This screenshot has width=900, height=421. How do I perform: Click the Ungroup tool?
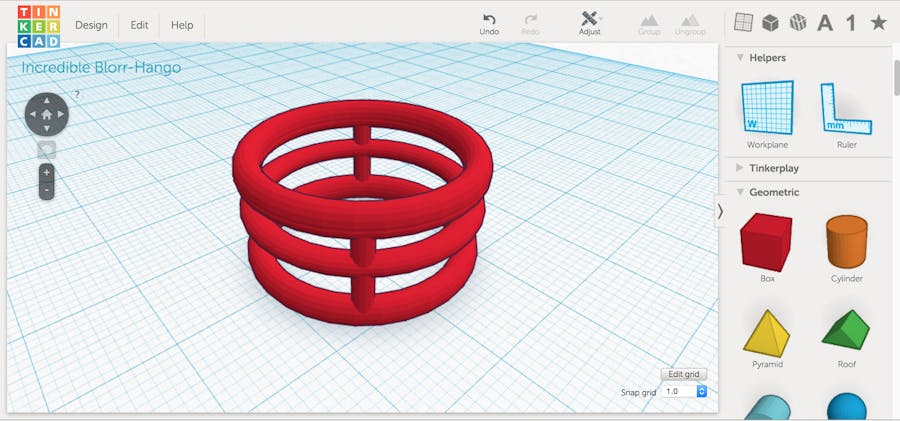690,24
